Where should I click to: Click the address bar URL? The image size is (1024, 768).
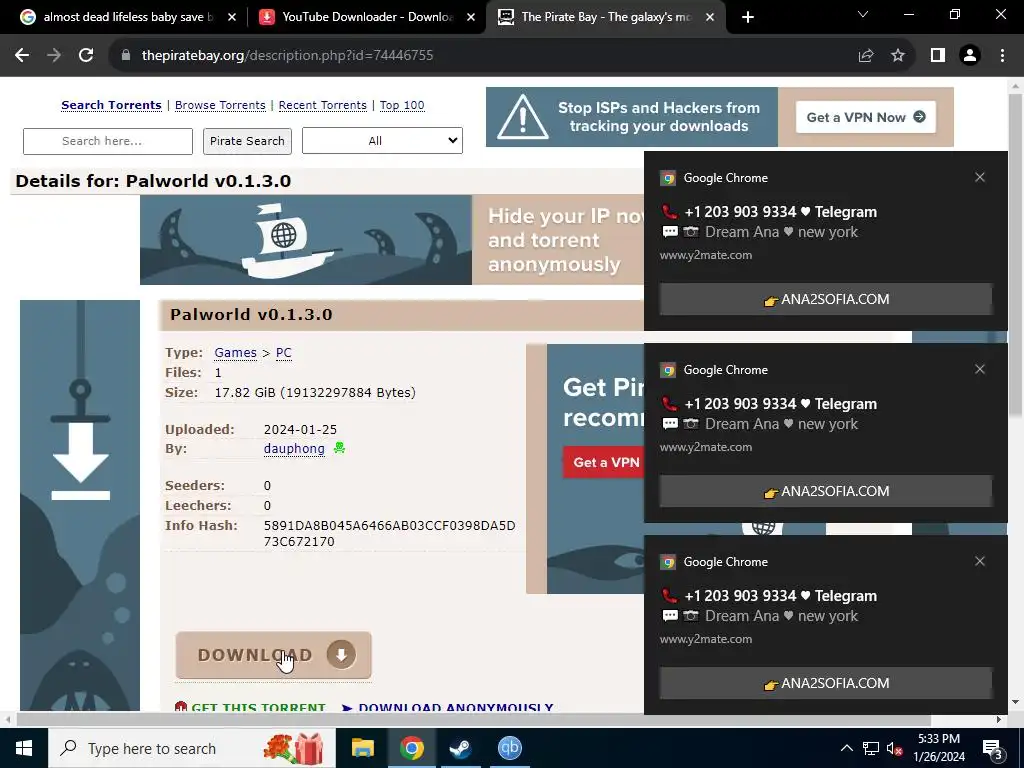(x=287, y=56)
